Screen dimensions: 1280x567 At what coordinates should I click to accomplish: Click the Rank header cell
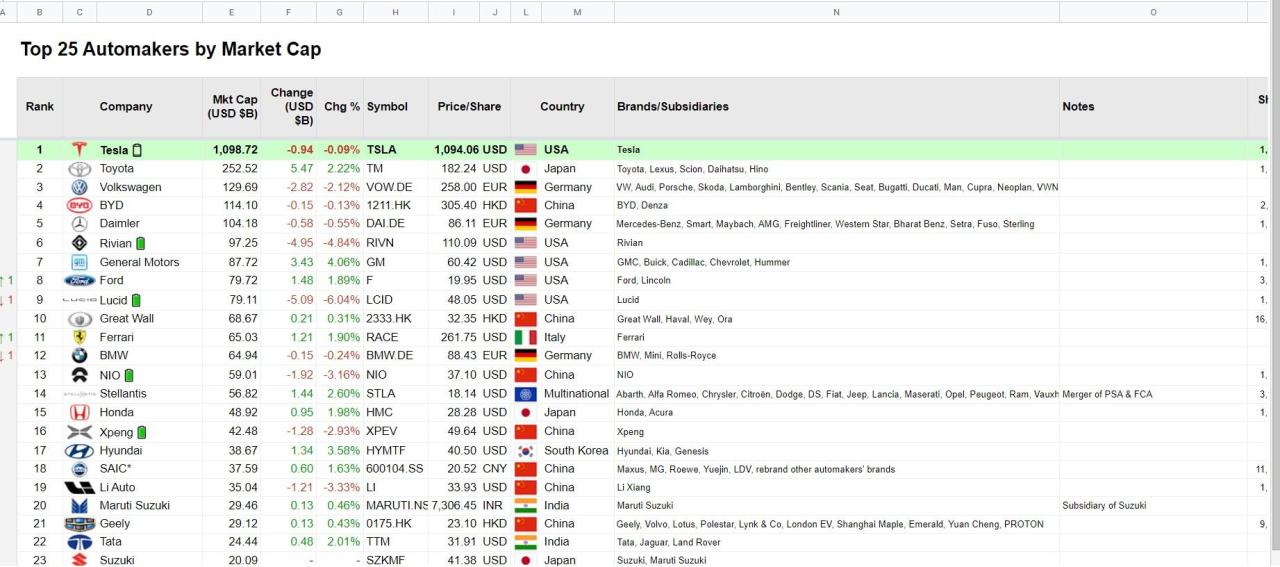point(40,107)
